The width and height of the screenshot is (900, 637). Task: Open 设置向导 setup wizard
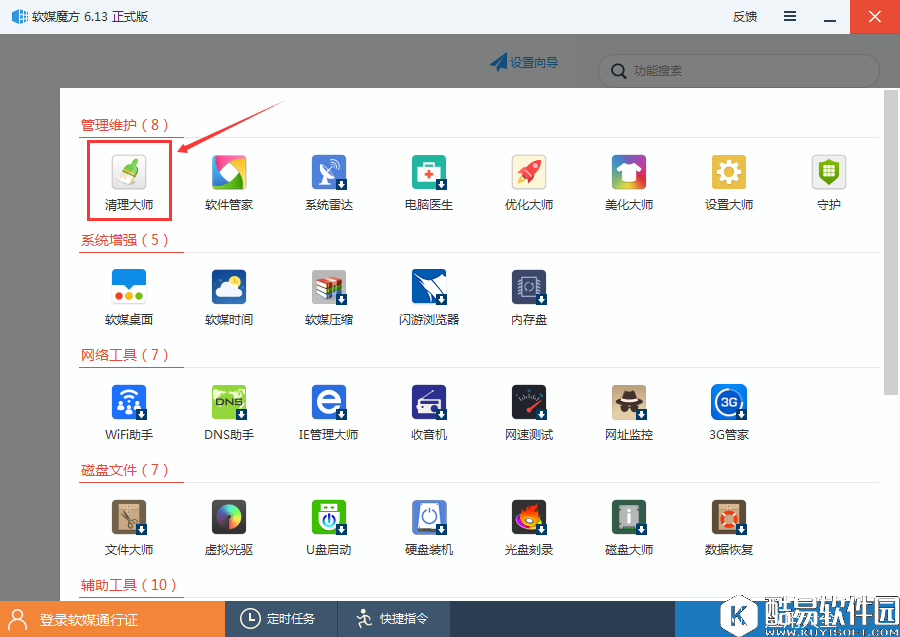click(524, 63)
